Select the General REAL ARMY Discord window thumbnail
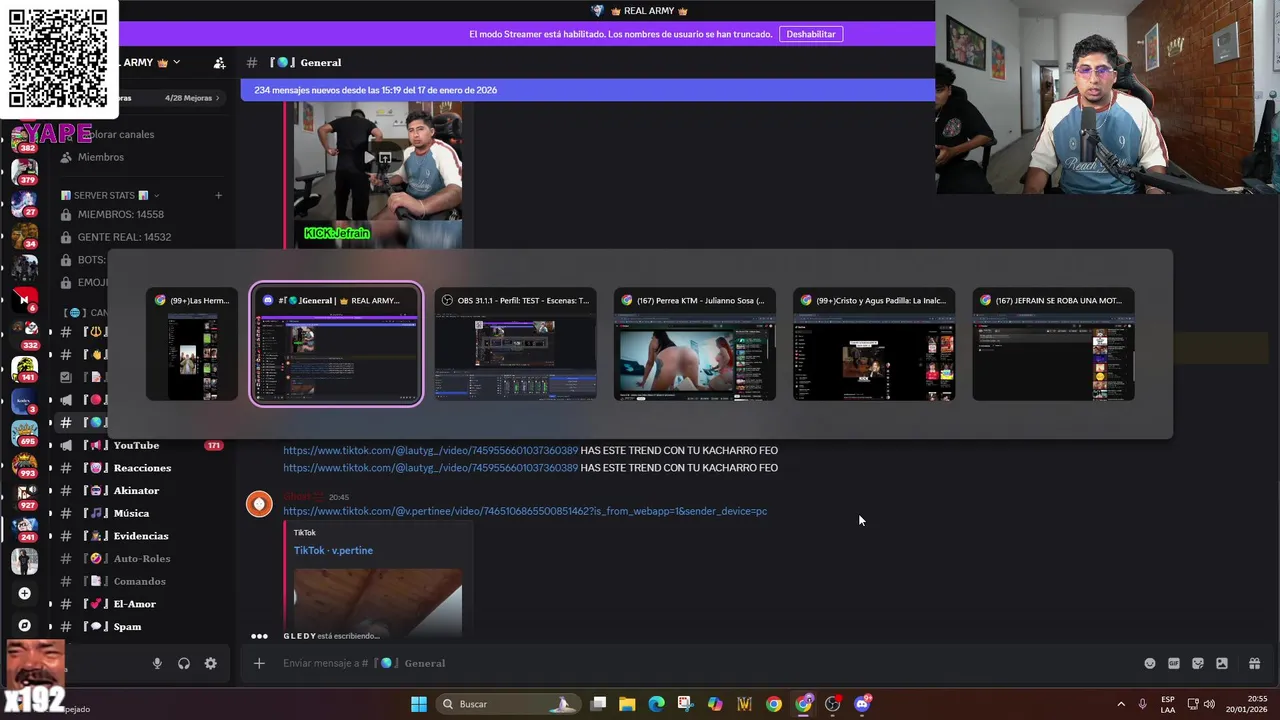Screen dimensions: 1280x720 tap(336, 345)
